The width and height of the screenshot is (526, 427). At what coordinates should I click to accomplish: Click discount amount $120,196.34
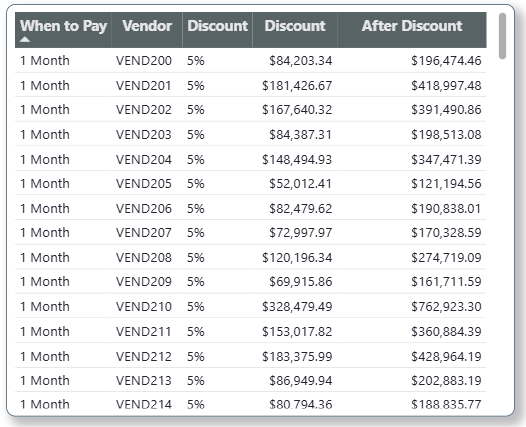(297, 257)
